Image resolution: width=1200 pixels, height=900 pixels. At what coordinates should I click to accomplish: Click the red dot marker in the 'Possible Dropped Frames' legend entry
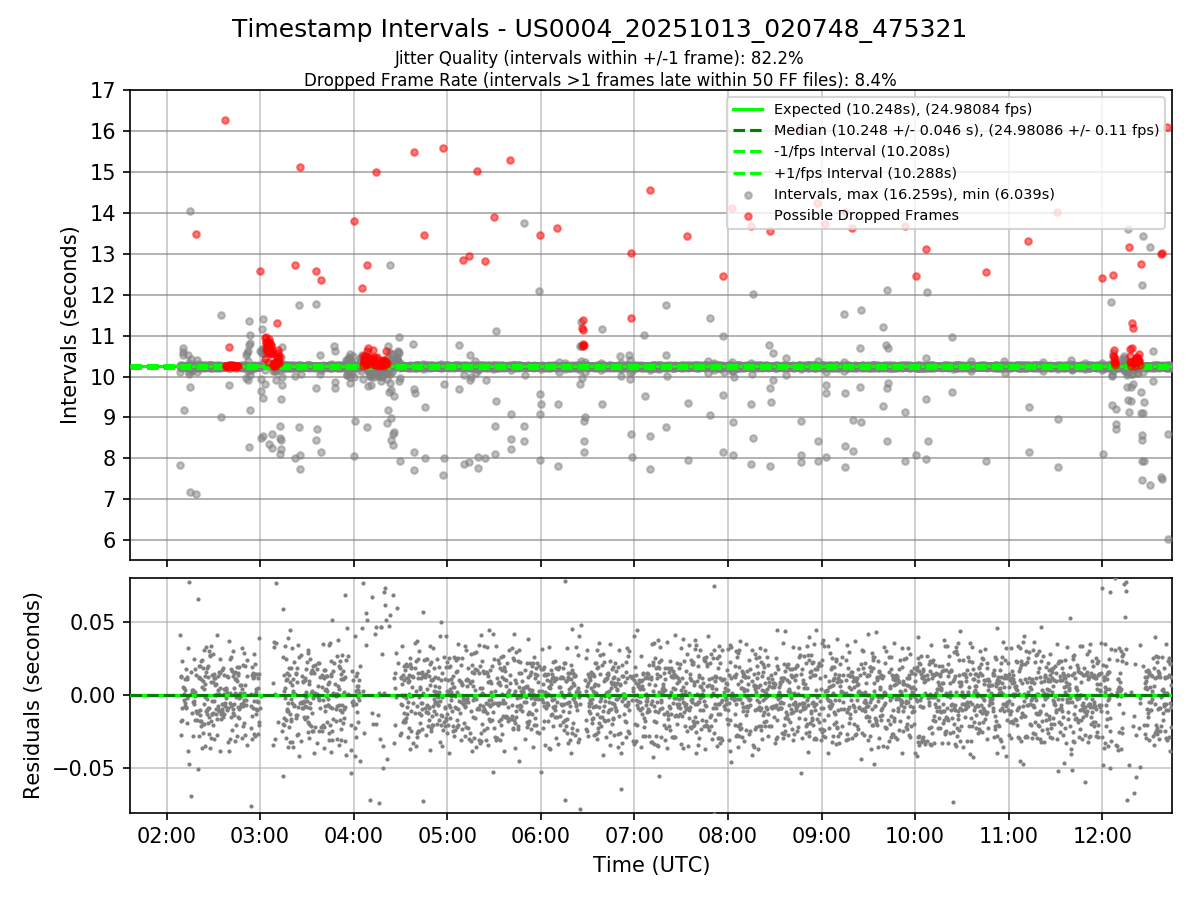(748, 216)
